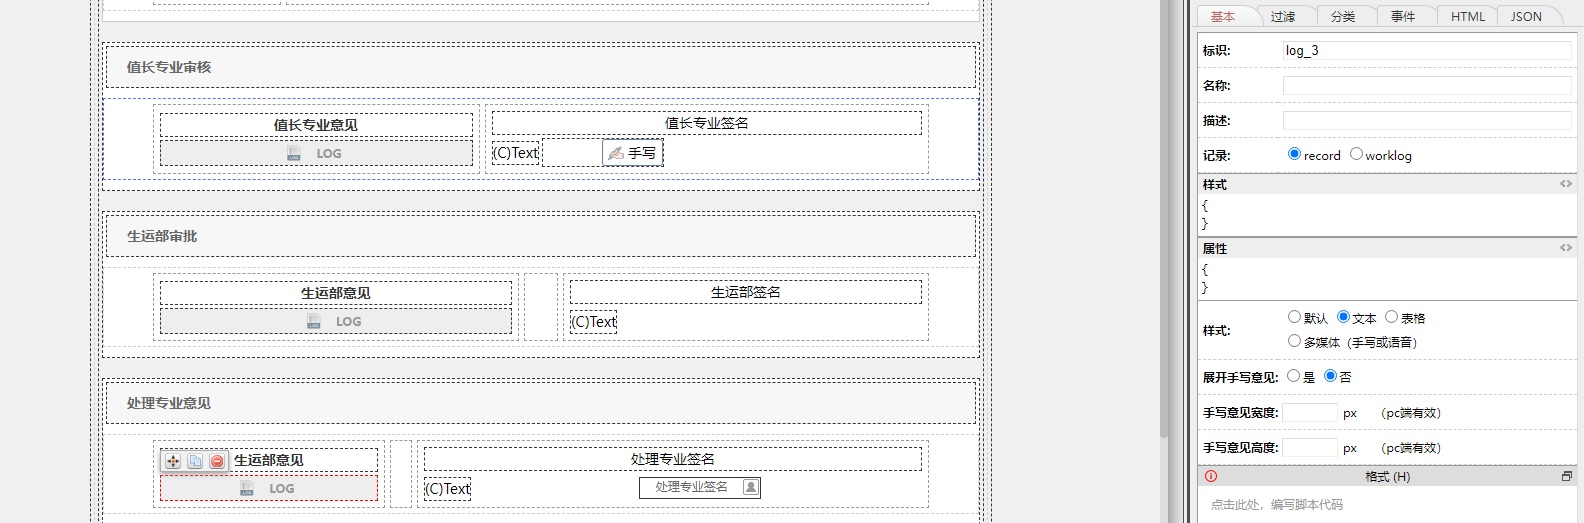Click the 手写 handwriting button
This screenshot has height=523, width=1584.
(633, 153)
